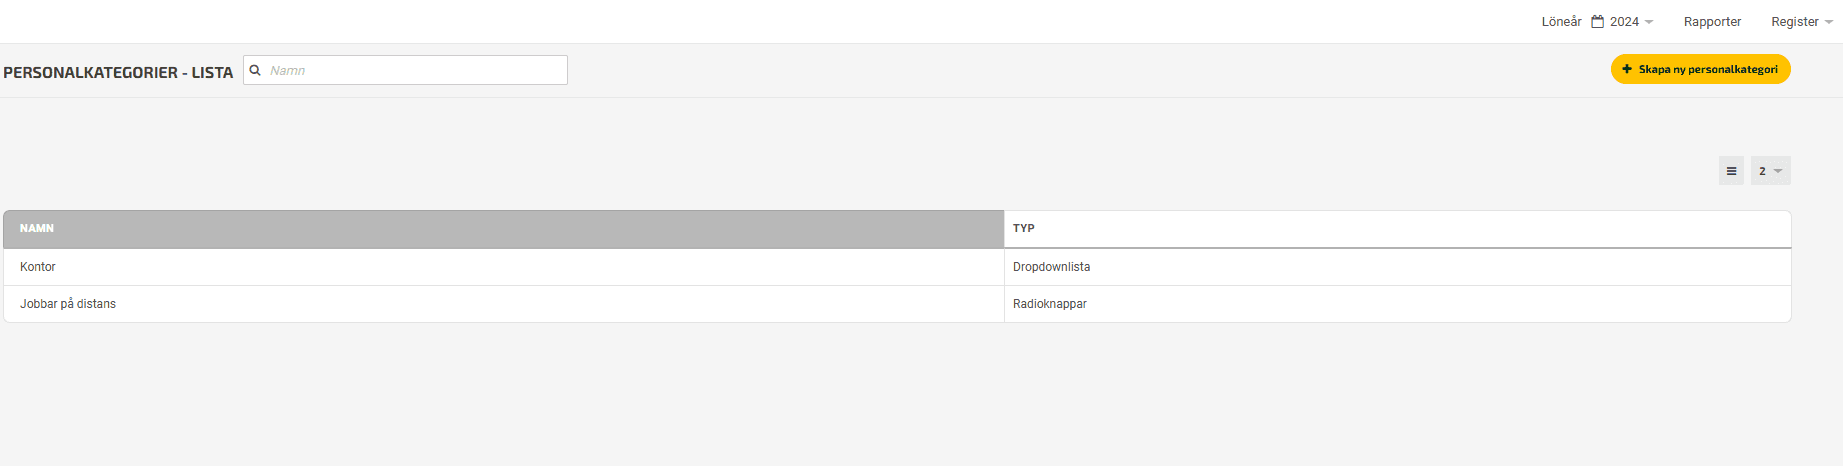
Task: Open the Rapporter menu
Action: [x=1712, y=21]
